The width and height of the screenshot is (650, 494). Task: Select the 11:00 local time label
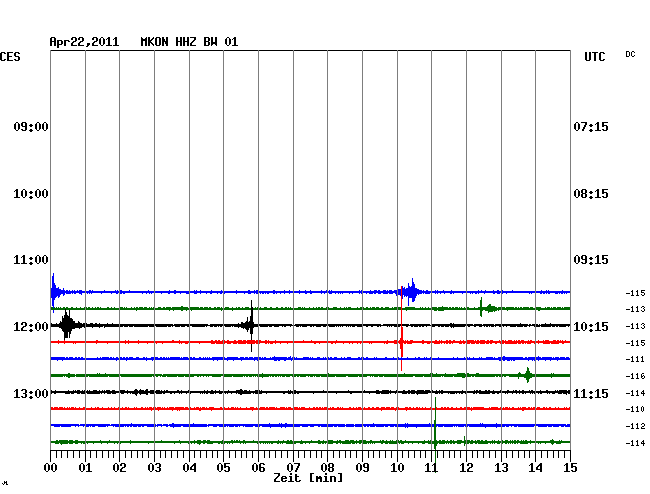[31, 260]
